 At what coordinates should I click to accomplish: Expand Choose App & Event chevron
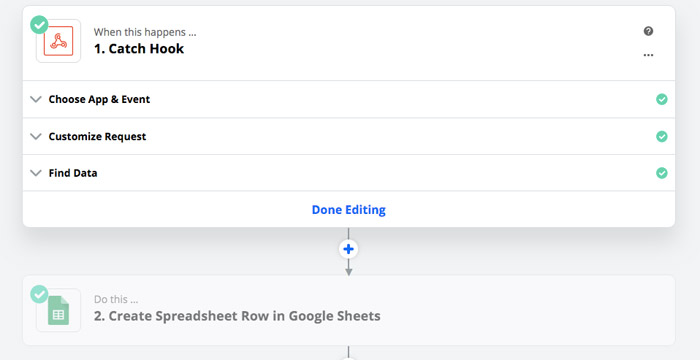click(x=36, y=99)
